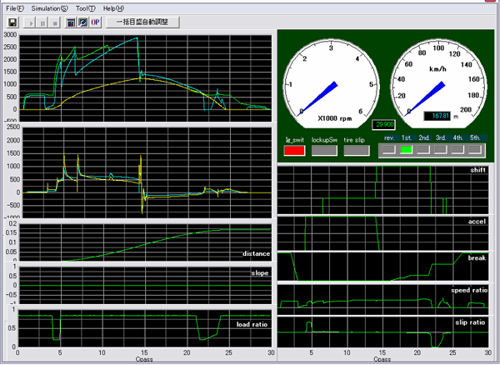Toggle the red ig_swit indicator
Image resolution: width=500 pixels, height=365 pixels.
pos(294,150)
